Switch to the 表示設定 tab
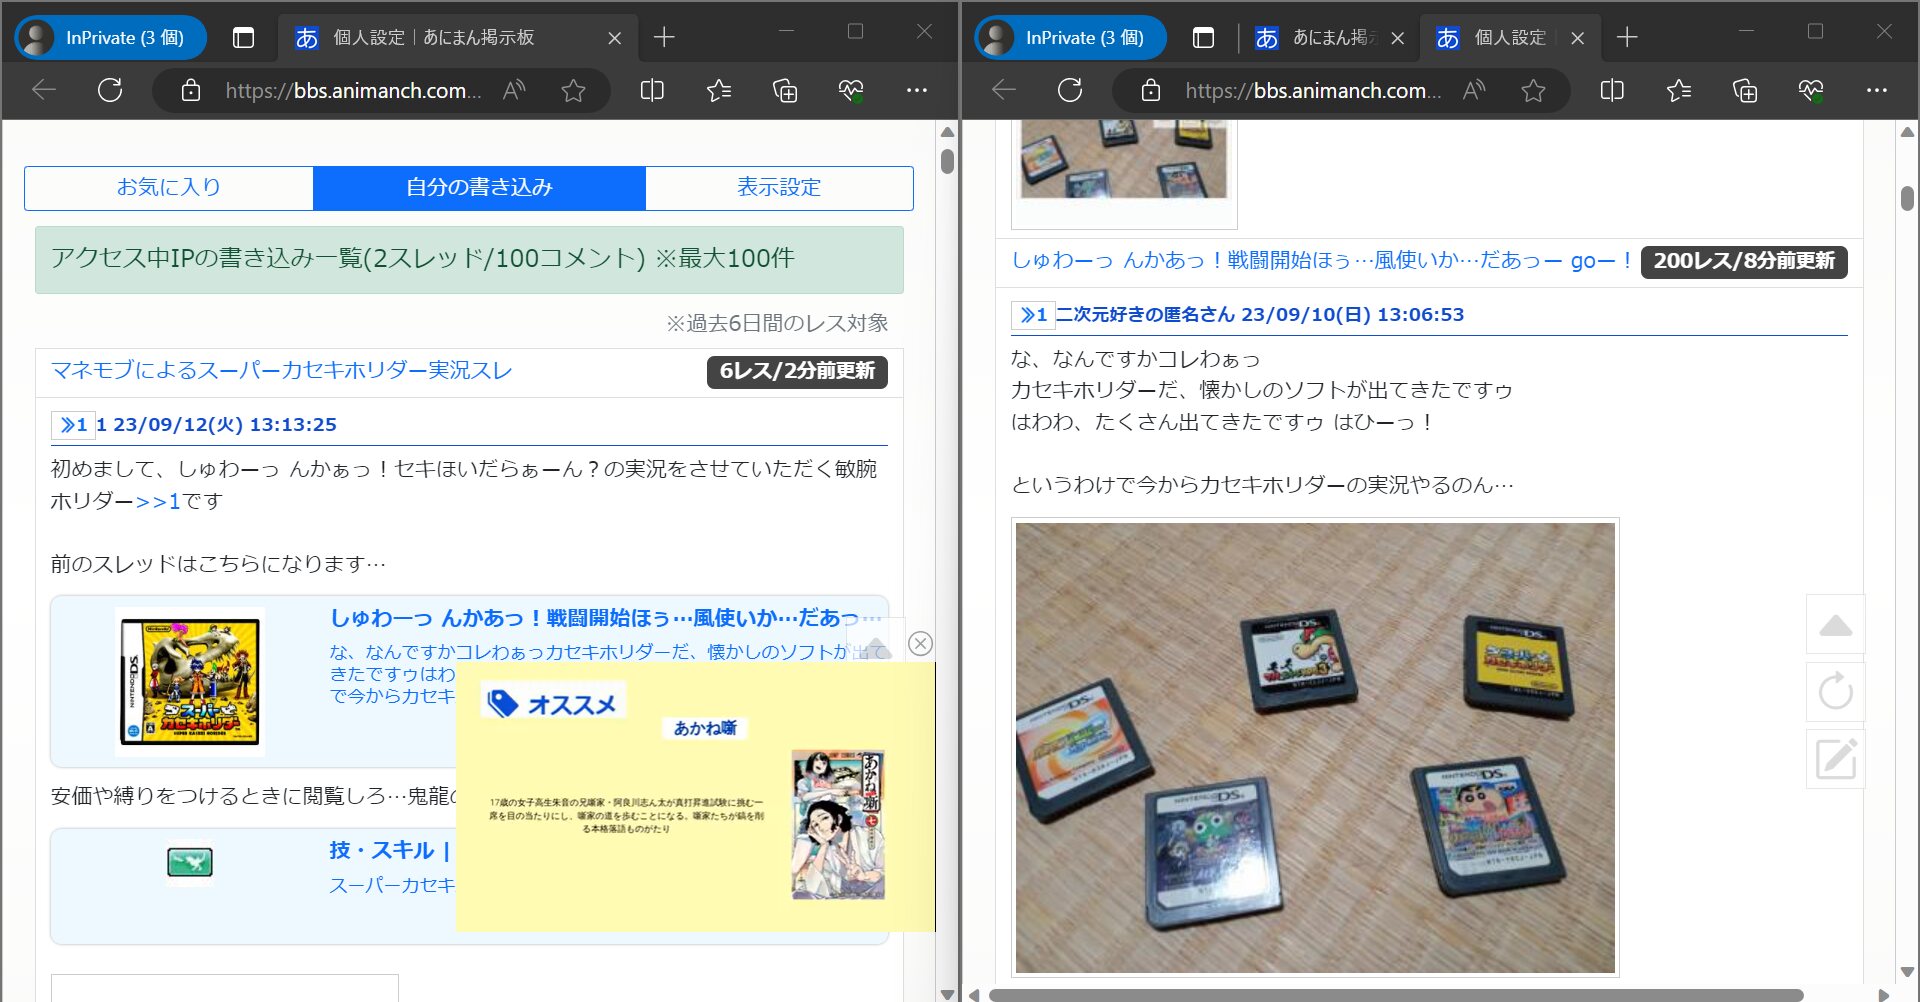1920x1002 pixels. tap(779, 188)
